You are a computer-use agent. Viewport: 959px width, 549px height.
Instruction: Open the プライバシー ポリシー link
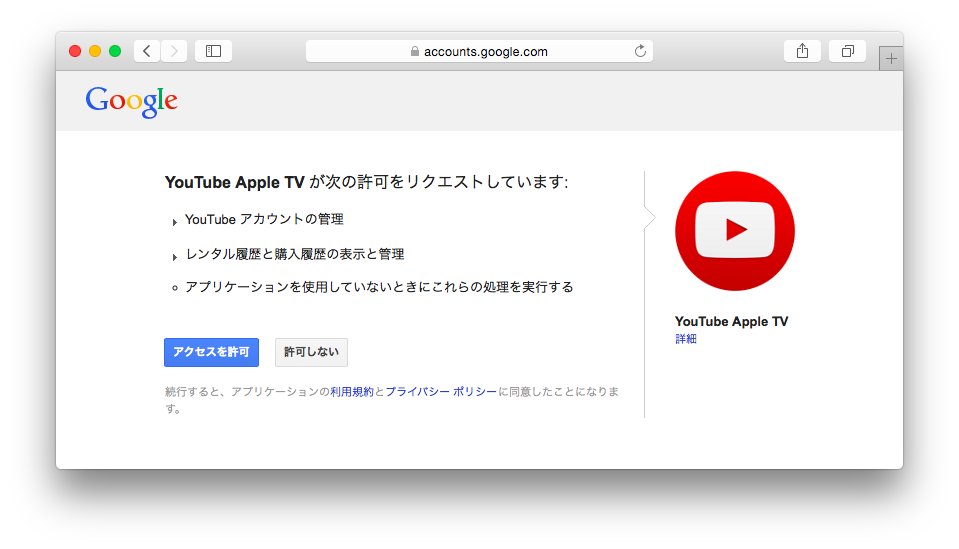(441, 392)
